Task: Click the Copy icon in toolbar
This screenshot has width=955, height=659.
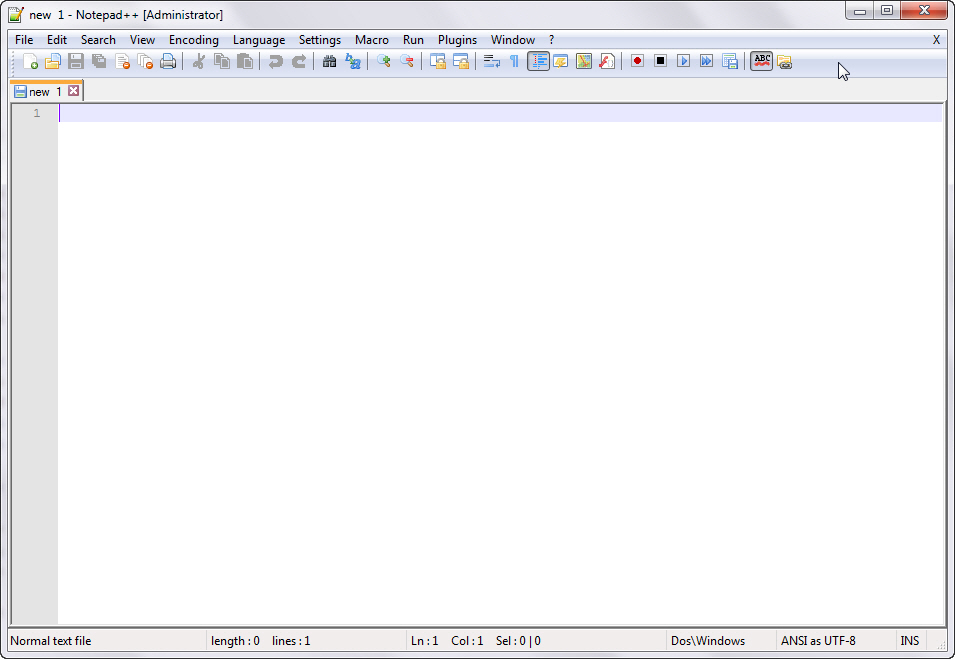Action: (222, 62)
